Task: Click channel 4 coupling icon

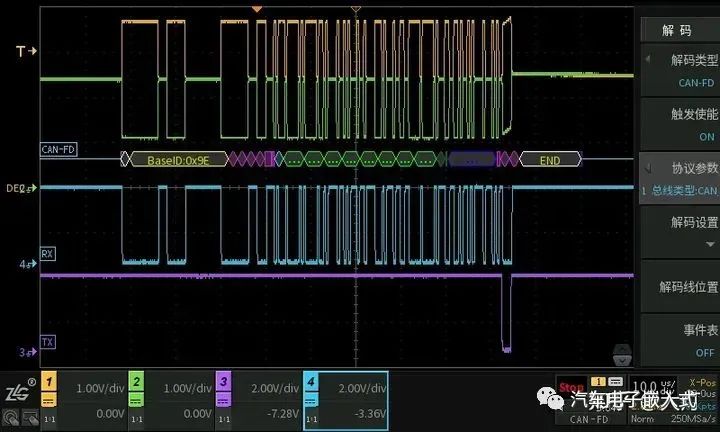Action: [x=311, y=400]
